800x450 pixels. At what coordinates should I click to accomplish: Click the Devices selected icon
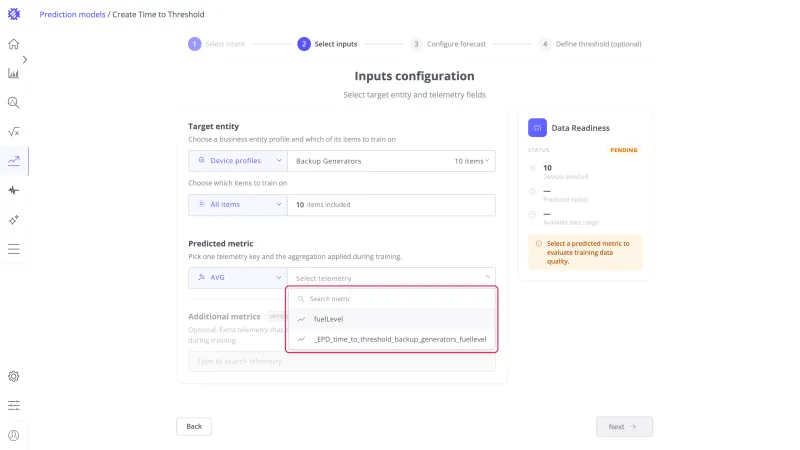pos(532,168)
